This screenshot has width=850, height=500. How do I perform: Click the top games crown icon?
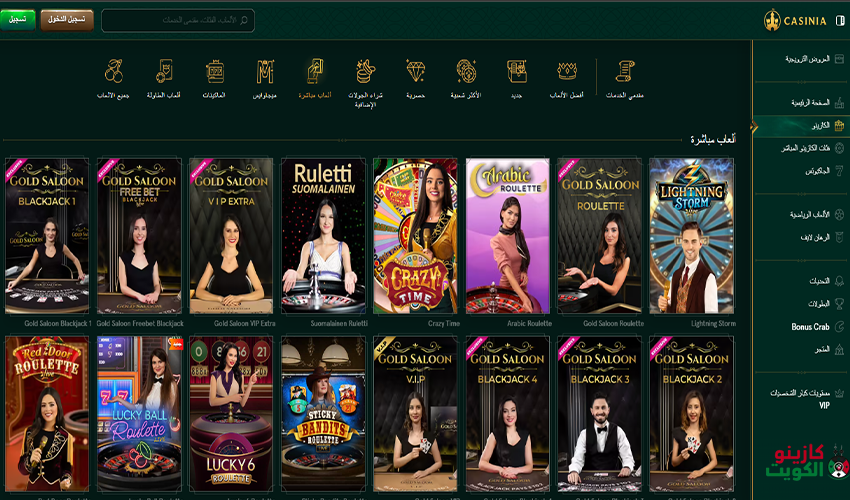(x=567, y=72)
